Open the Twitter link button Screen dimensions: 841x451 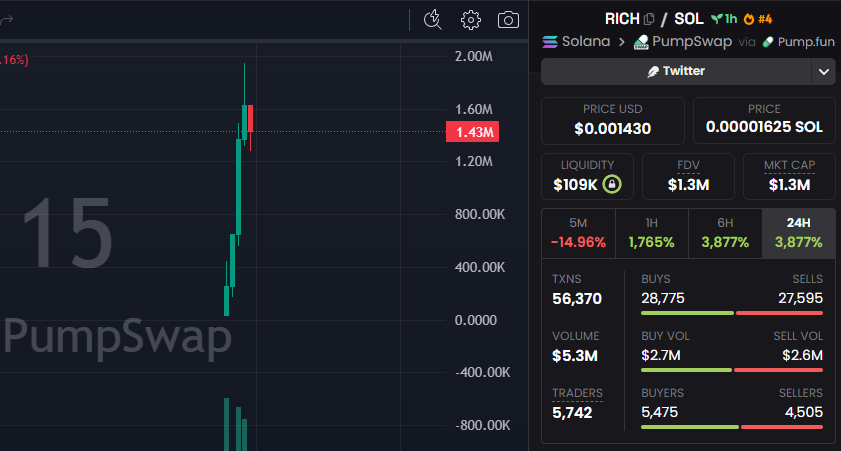click(676, 71)
